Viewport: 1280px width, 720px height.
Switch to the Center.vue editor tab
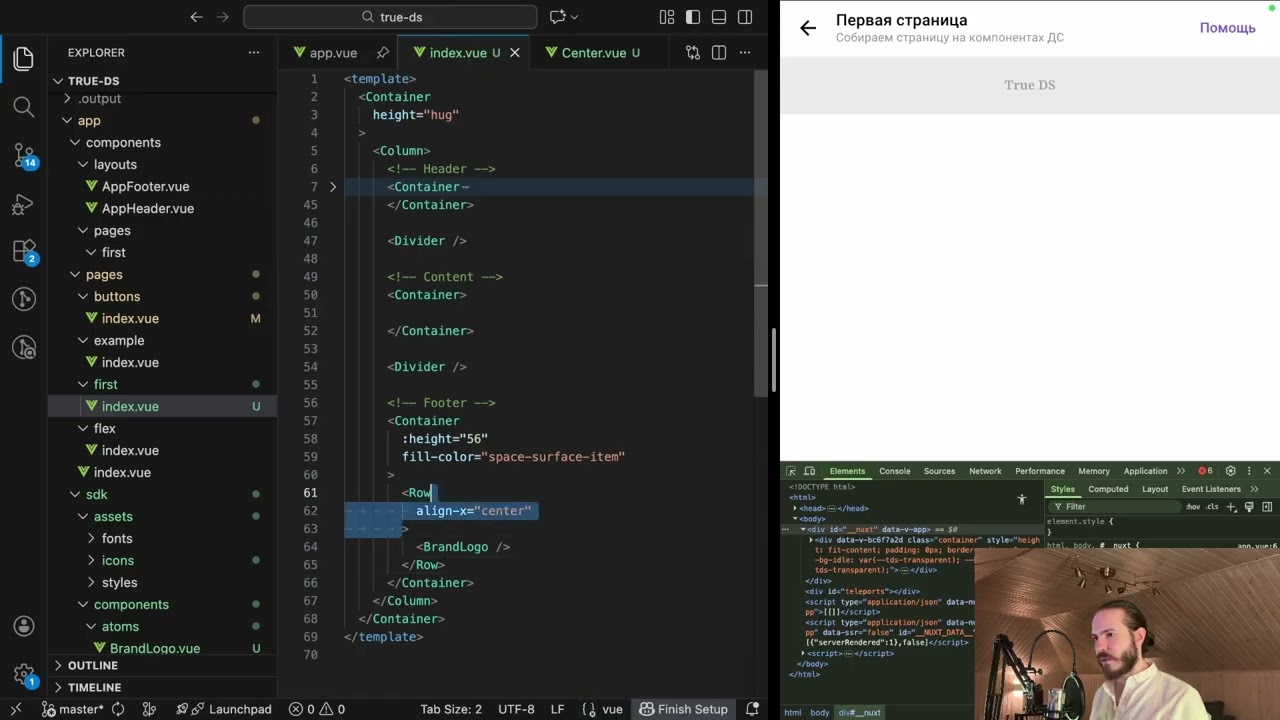(593, 53)
